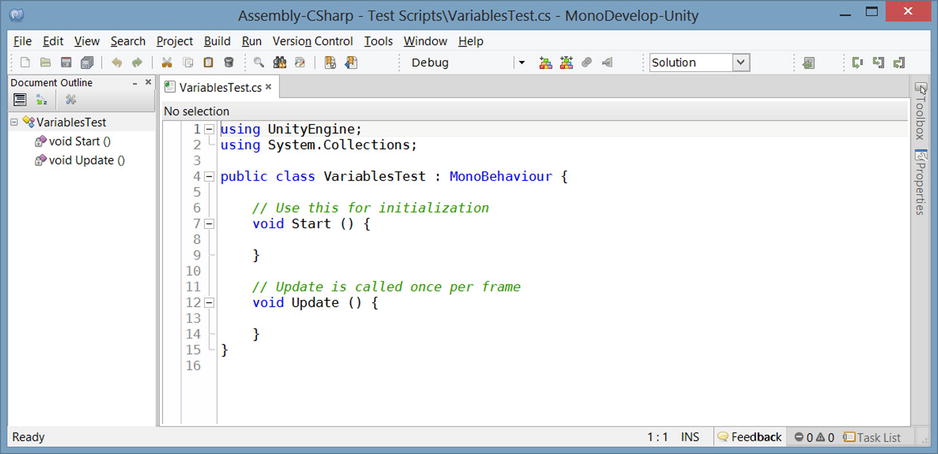Cut selection using the scissors icon
This screenshot has height=454, width=938.
(x=167, y=62)
